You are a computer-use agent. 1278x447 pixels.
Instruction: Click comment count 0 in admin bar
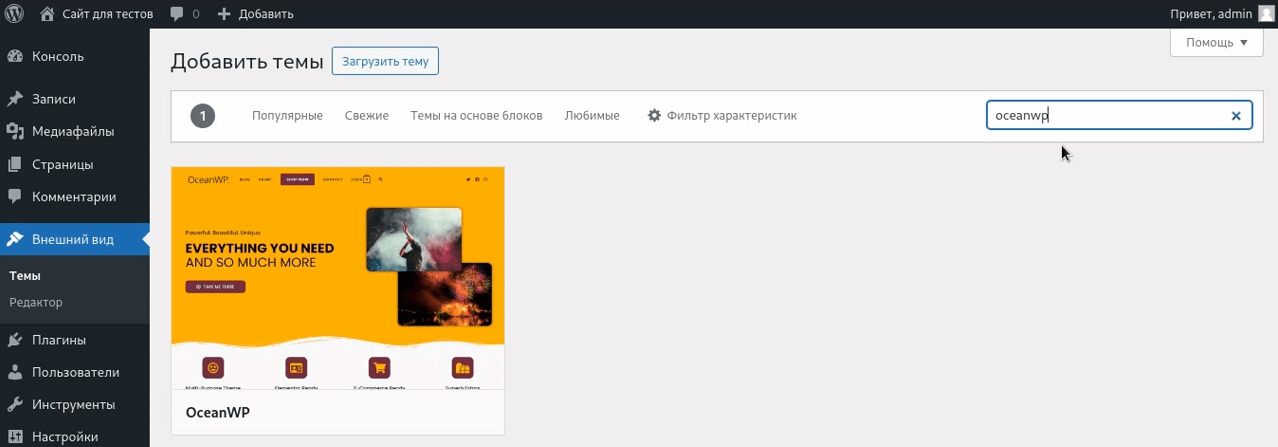point(195,14)
